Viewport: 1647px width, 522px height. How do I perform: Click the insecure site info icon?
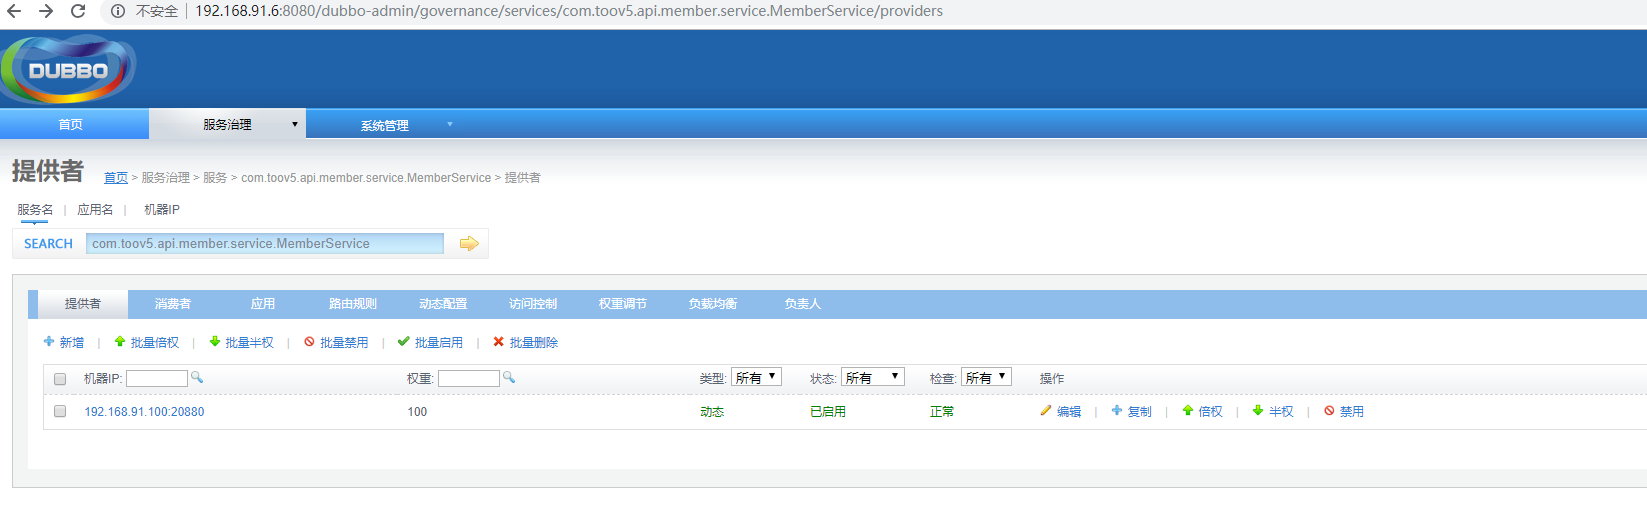(x=118, y=11)
